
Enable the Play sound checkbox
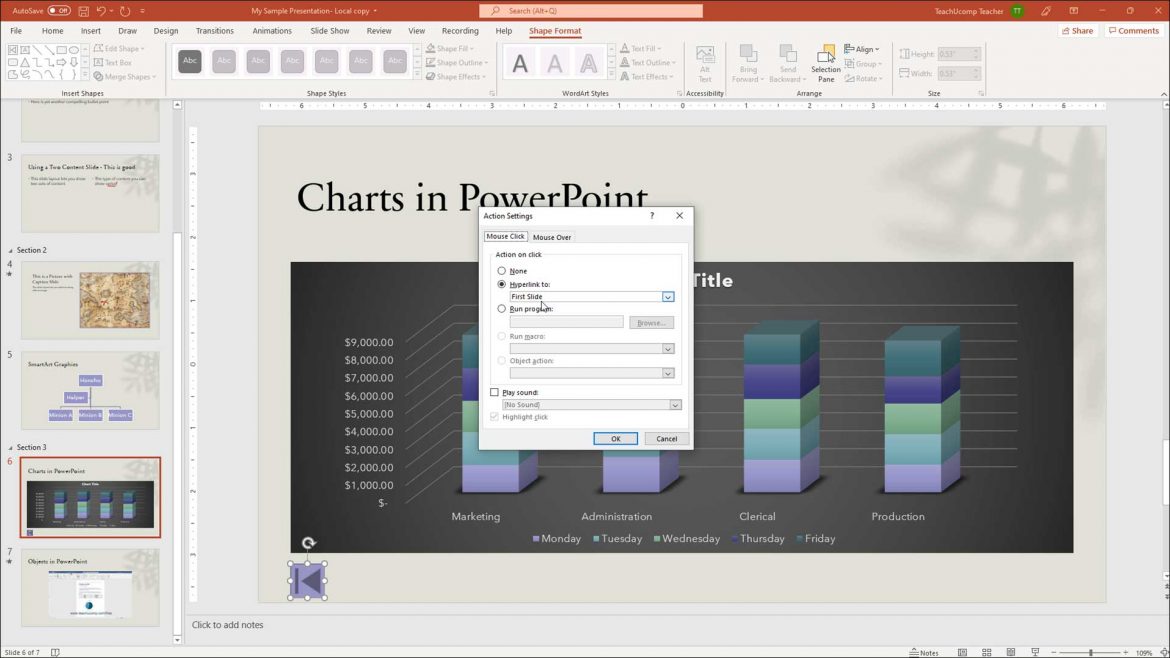[494, 392]
